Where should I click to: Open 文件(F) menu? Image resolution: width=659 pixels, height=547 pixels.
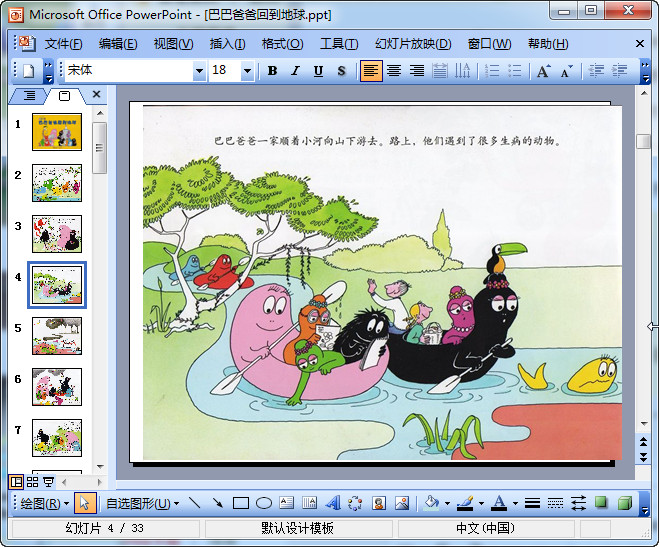[x=63, y=44]
